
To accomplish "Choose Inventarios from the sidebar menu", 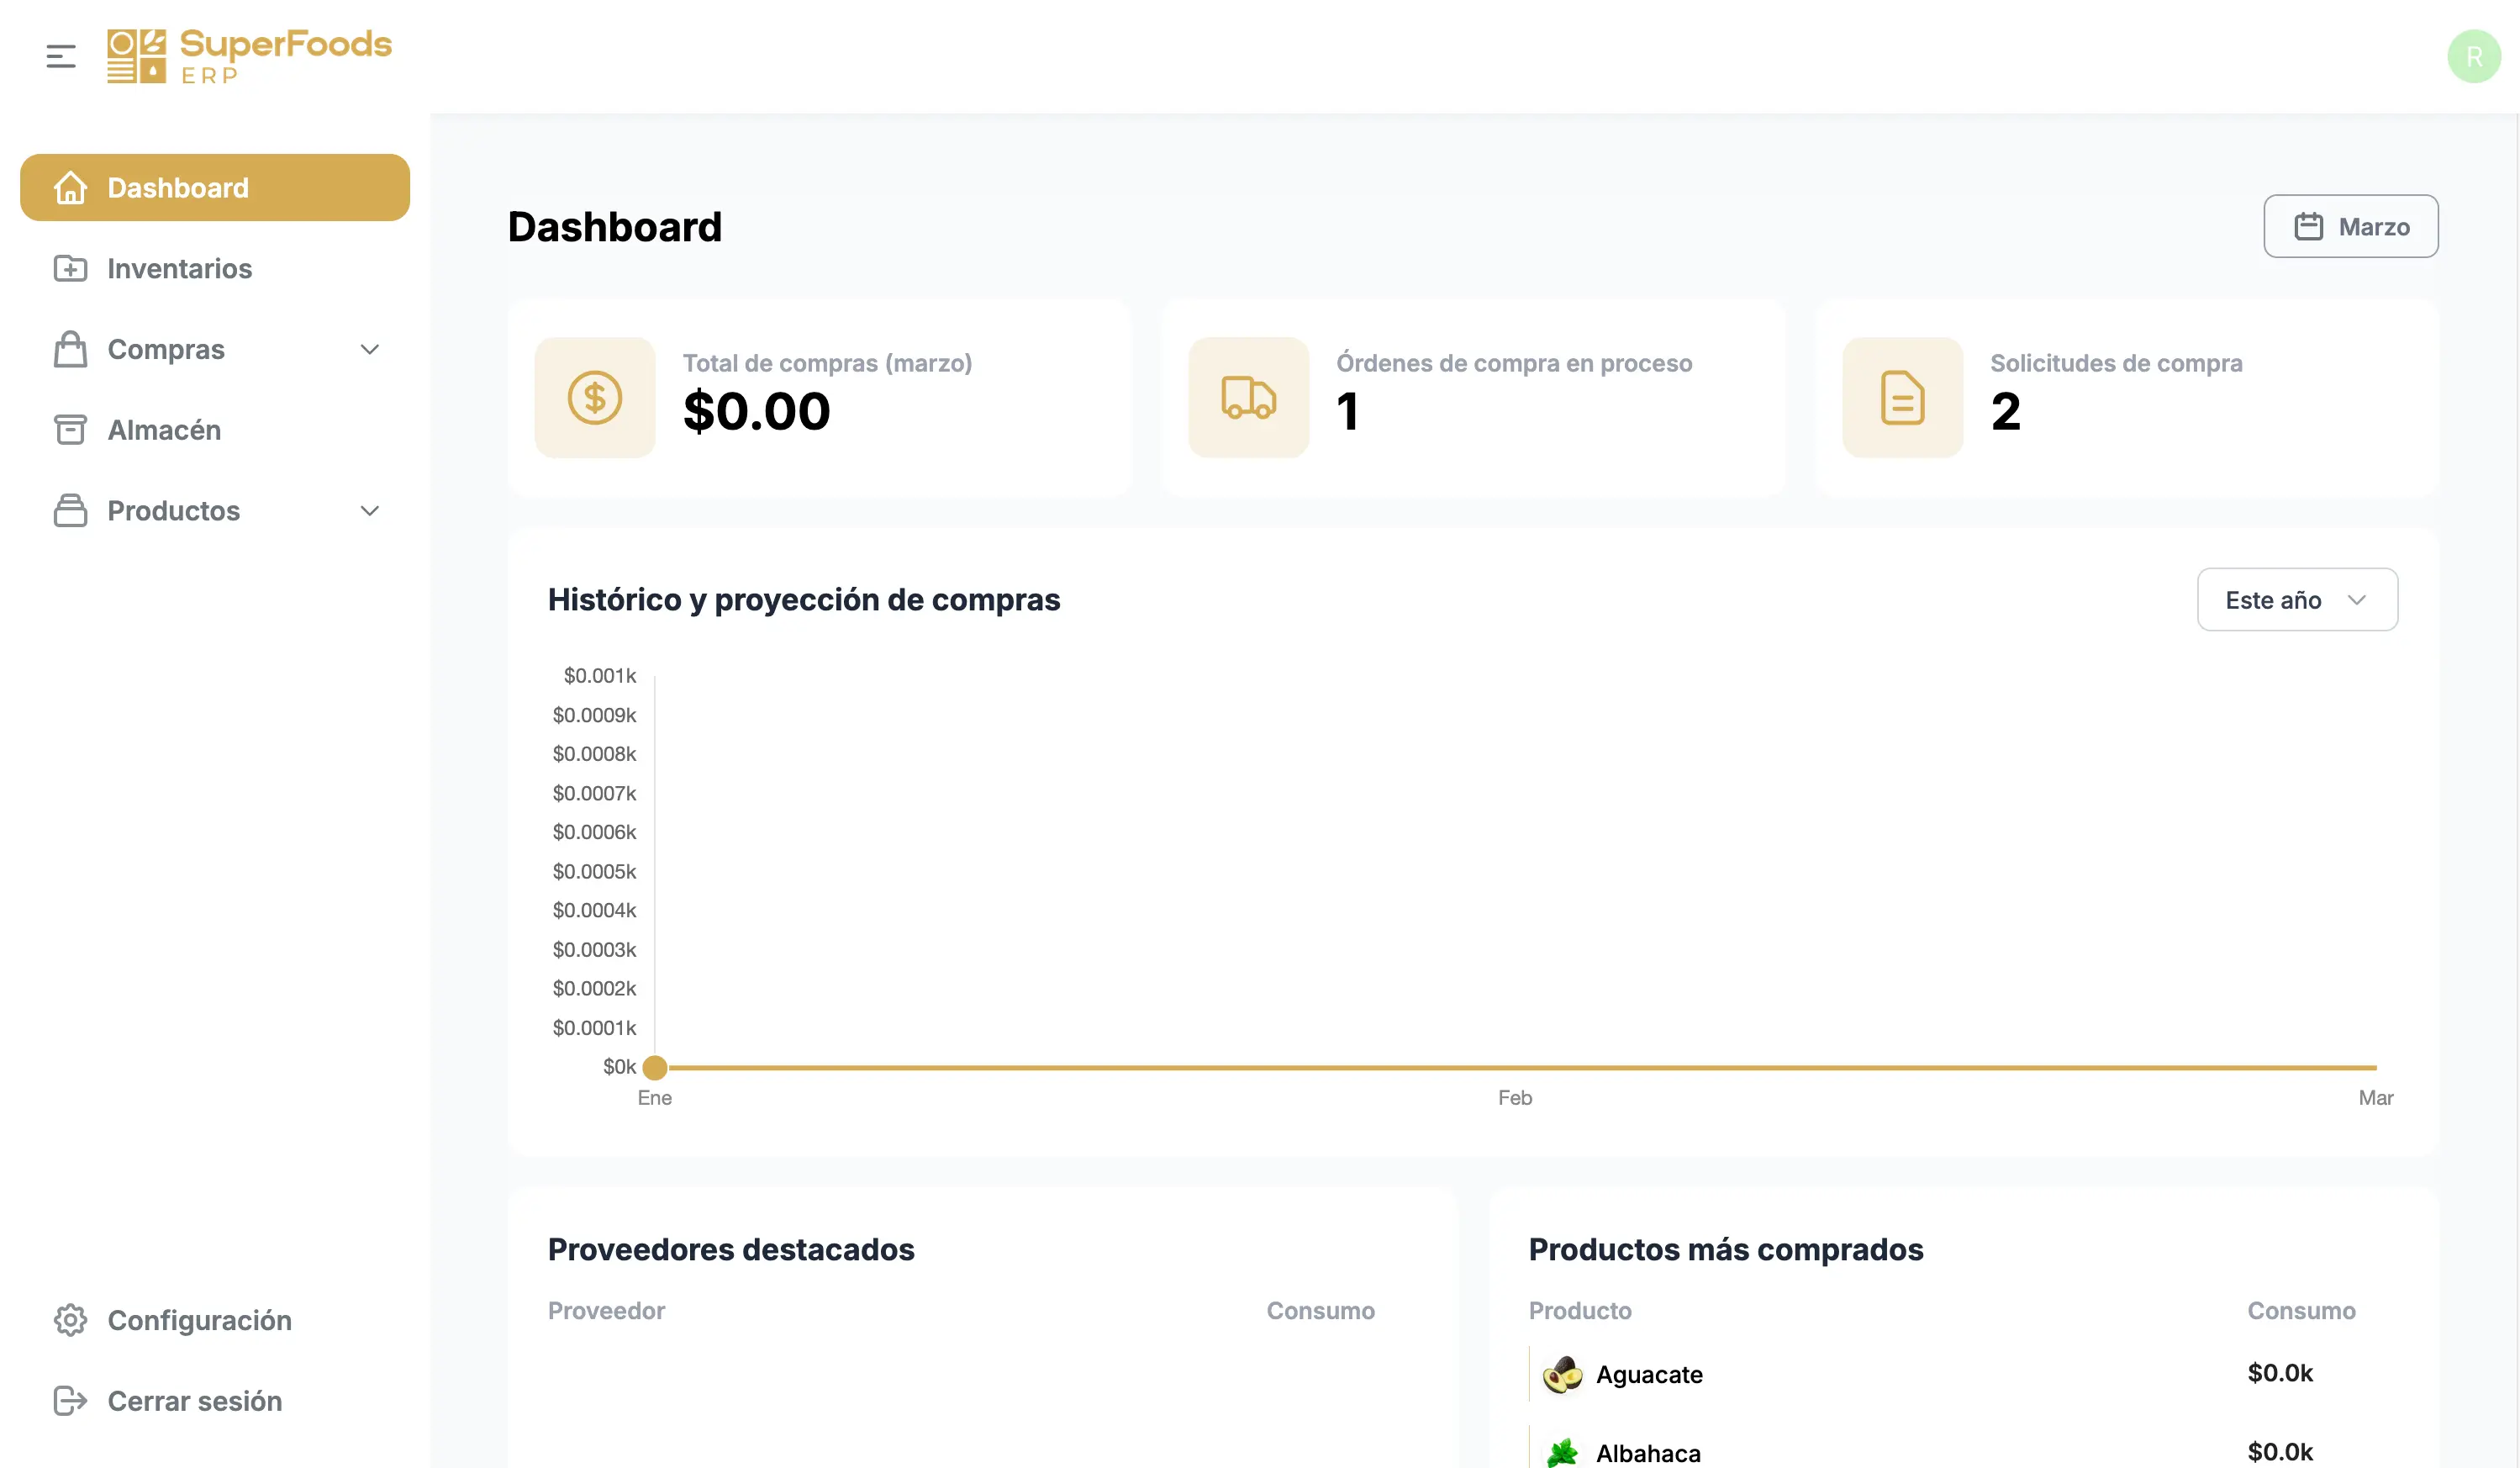I will pyautogui.click(x=179, y=268).
